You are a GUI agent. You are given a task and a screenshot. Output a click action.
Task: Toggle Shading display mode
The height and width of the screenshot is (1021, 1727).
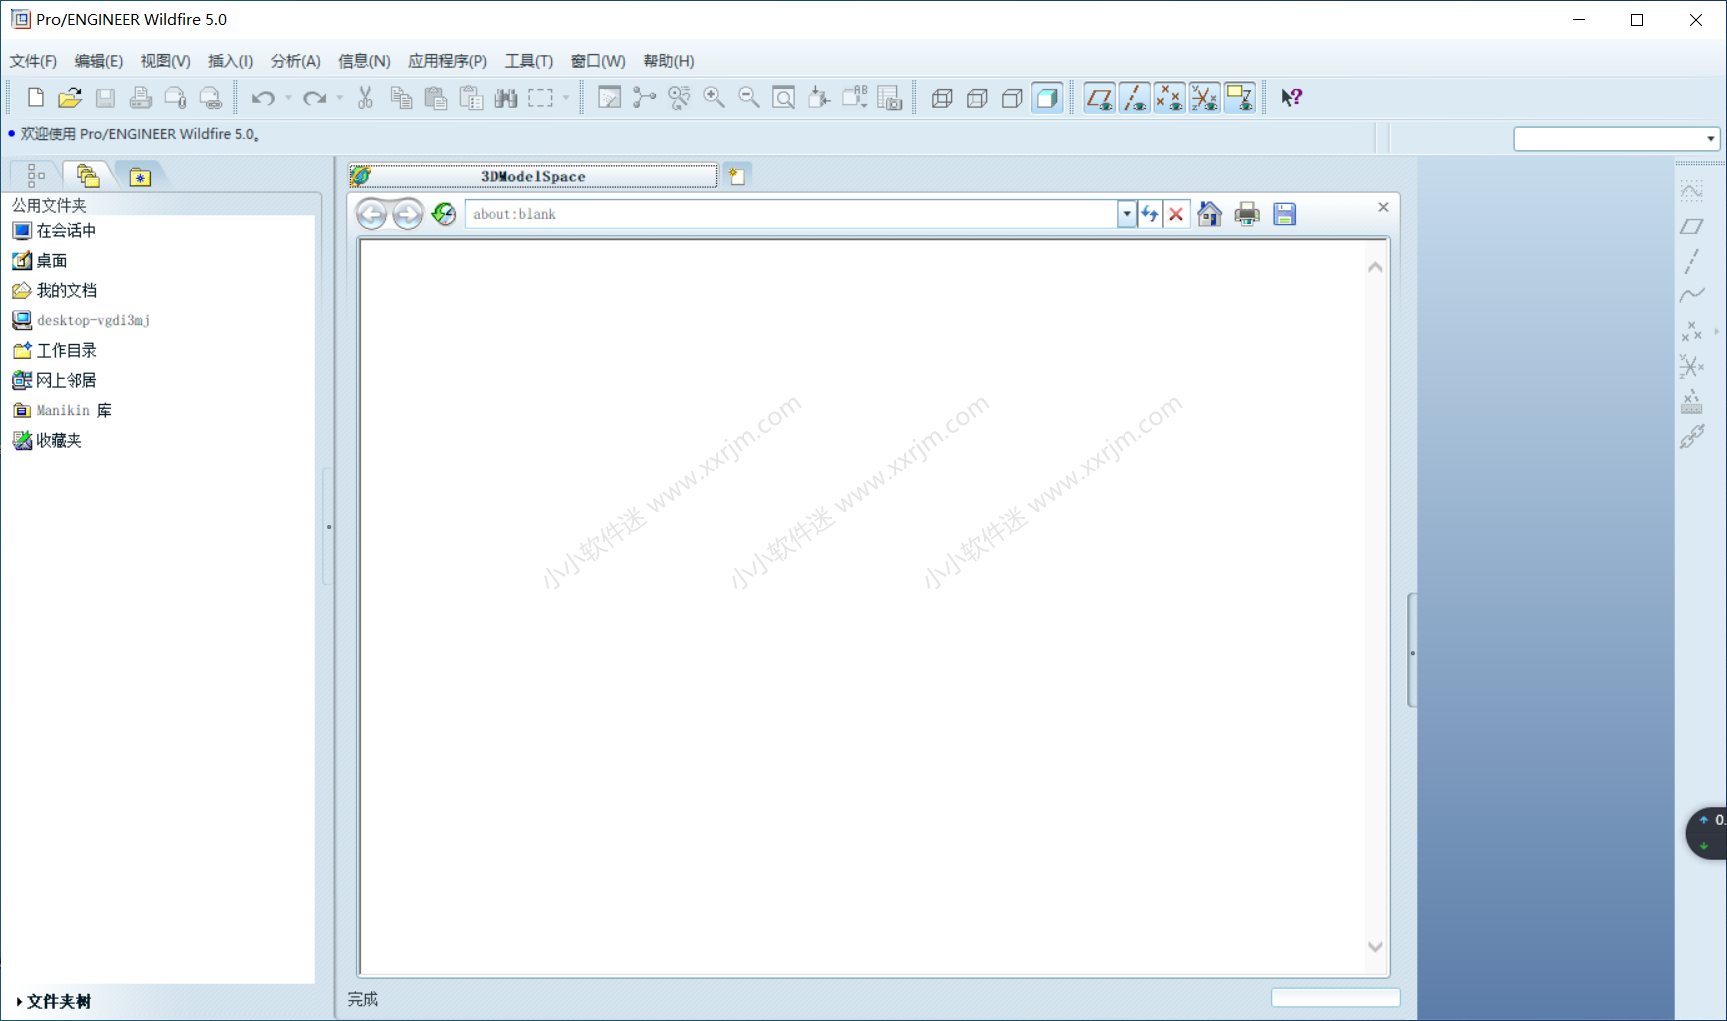(x=1047, y=97)
